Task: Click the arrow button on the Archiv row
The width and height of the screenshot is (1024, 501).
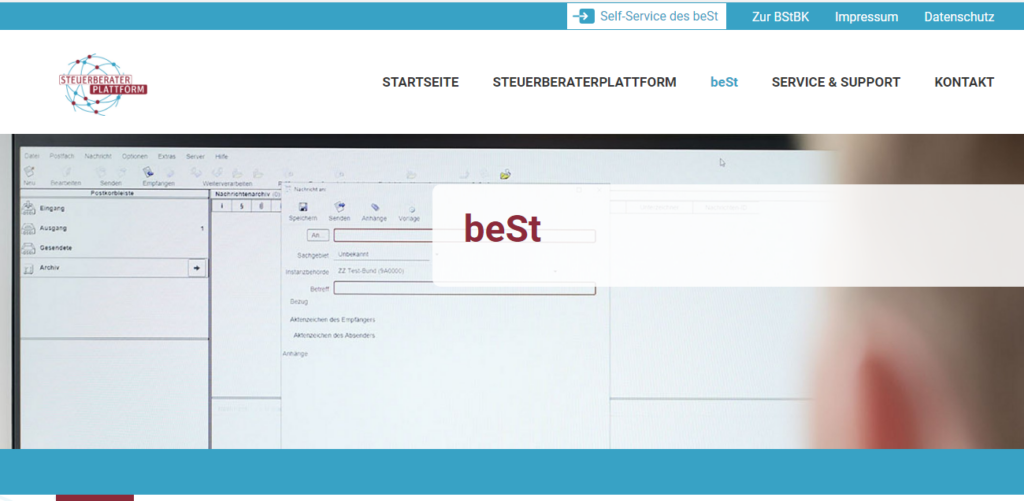Action: pos(197,268)
